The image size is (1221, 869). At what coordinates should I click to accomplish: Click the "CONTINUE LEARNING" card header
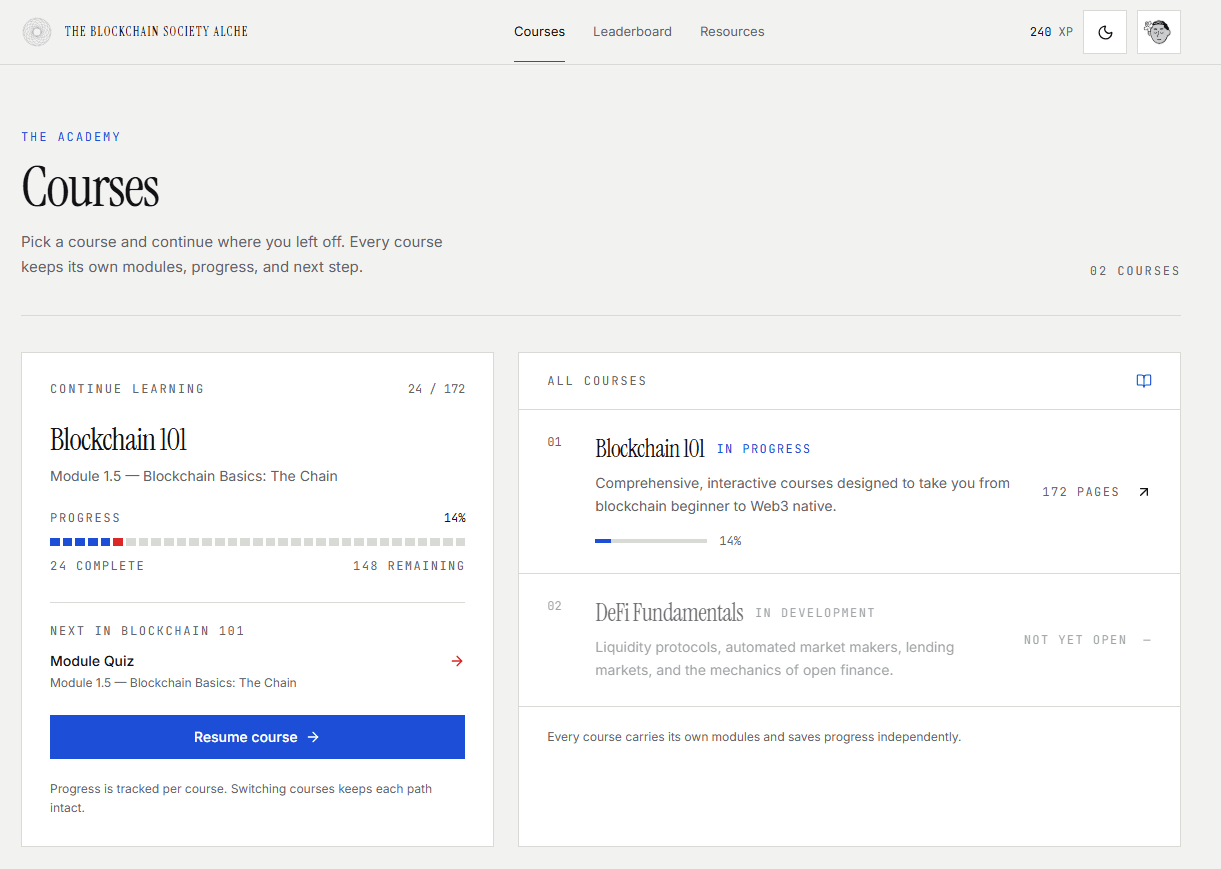[x=127, y=389]
